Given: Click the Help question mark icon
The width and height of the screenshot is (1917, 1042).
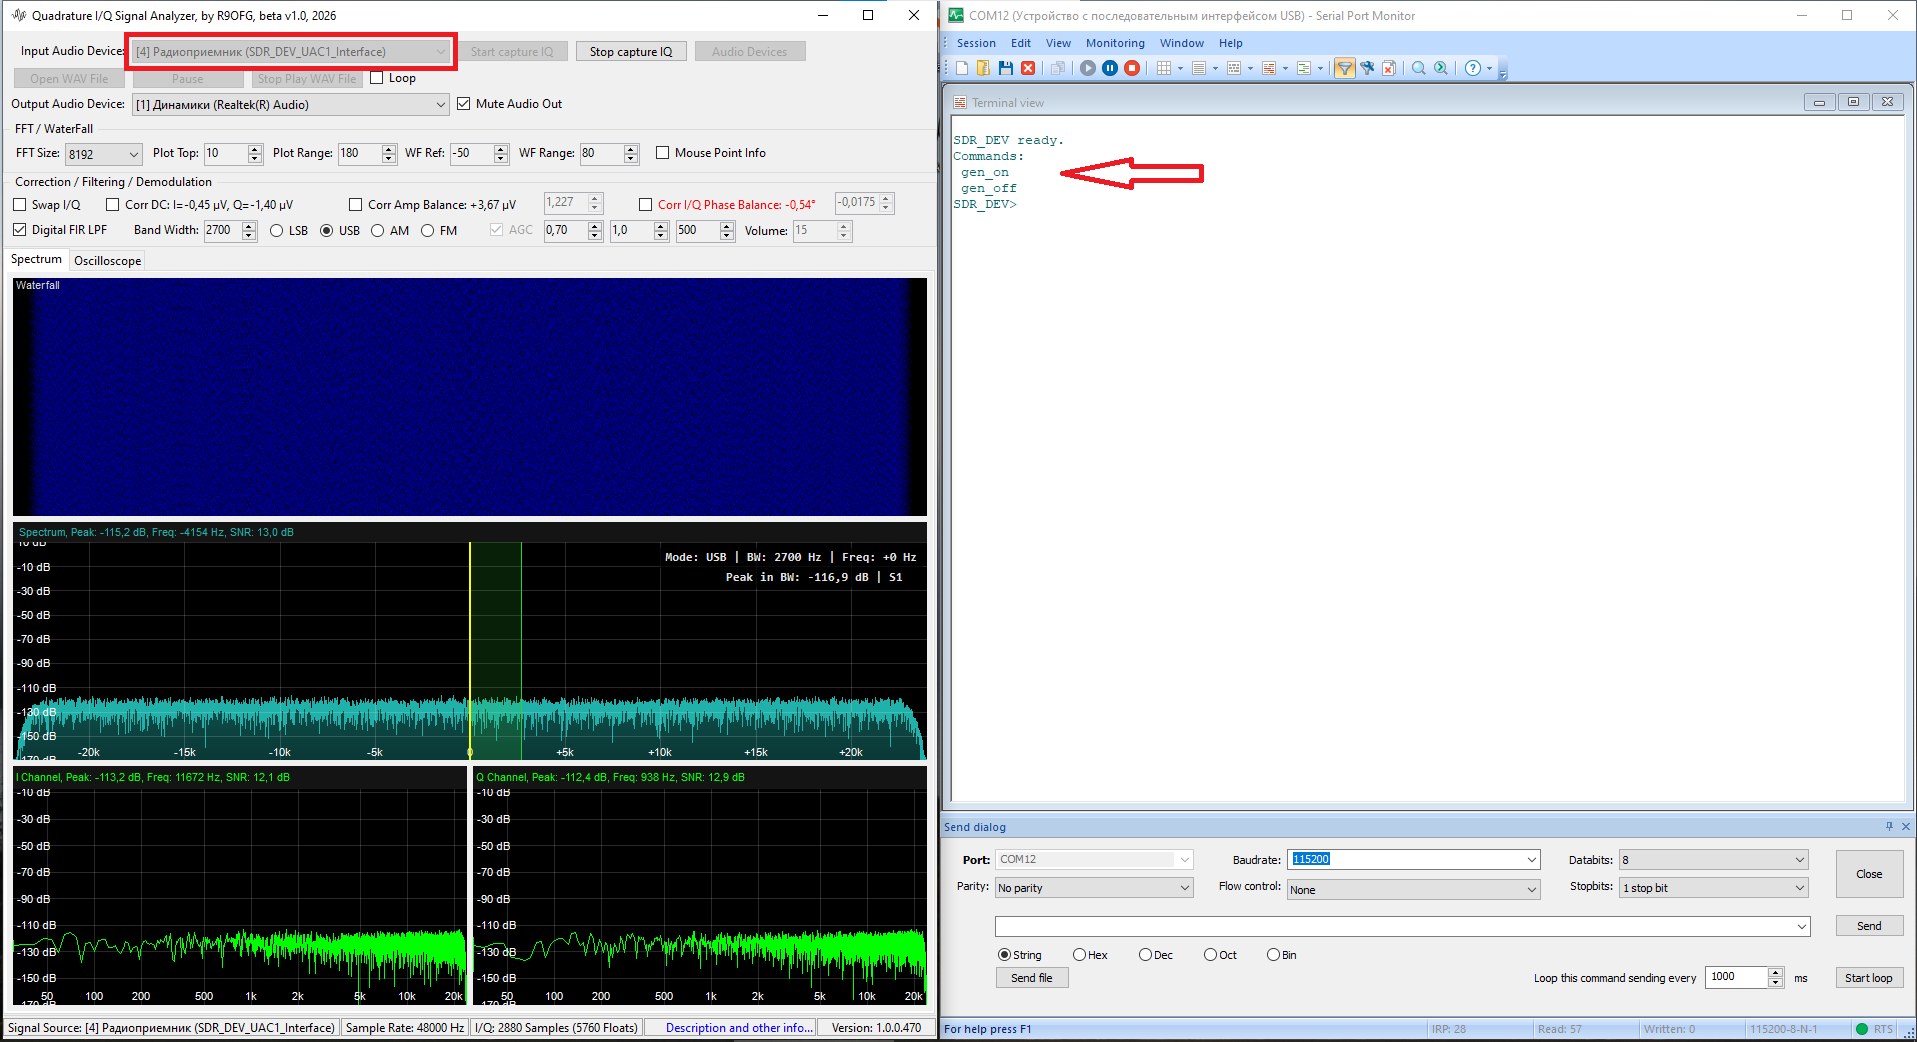Looking at the screenshot, I should pos(1472,68).
